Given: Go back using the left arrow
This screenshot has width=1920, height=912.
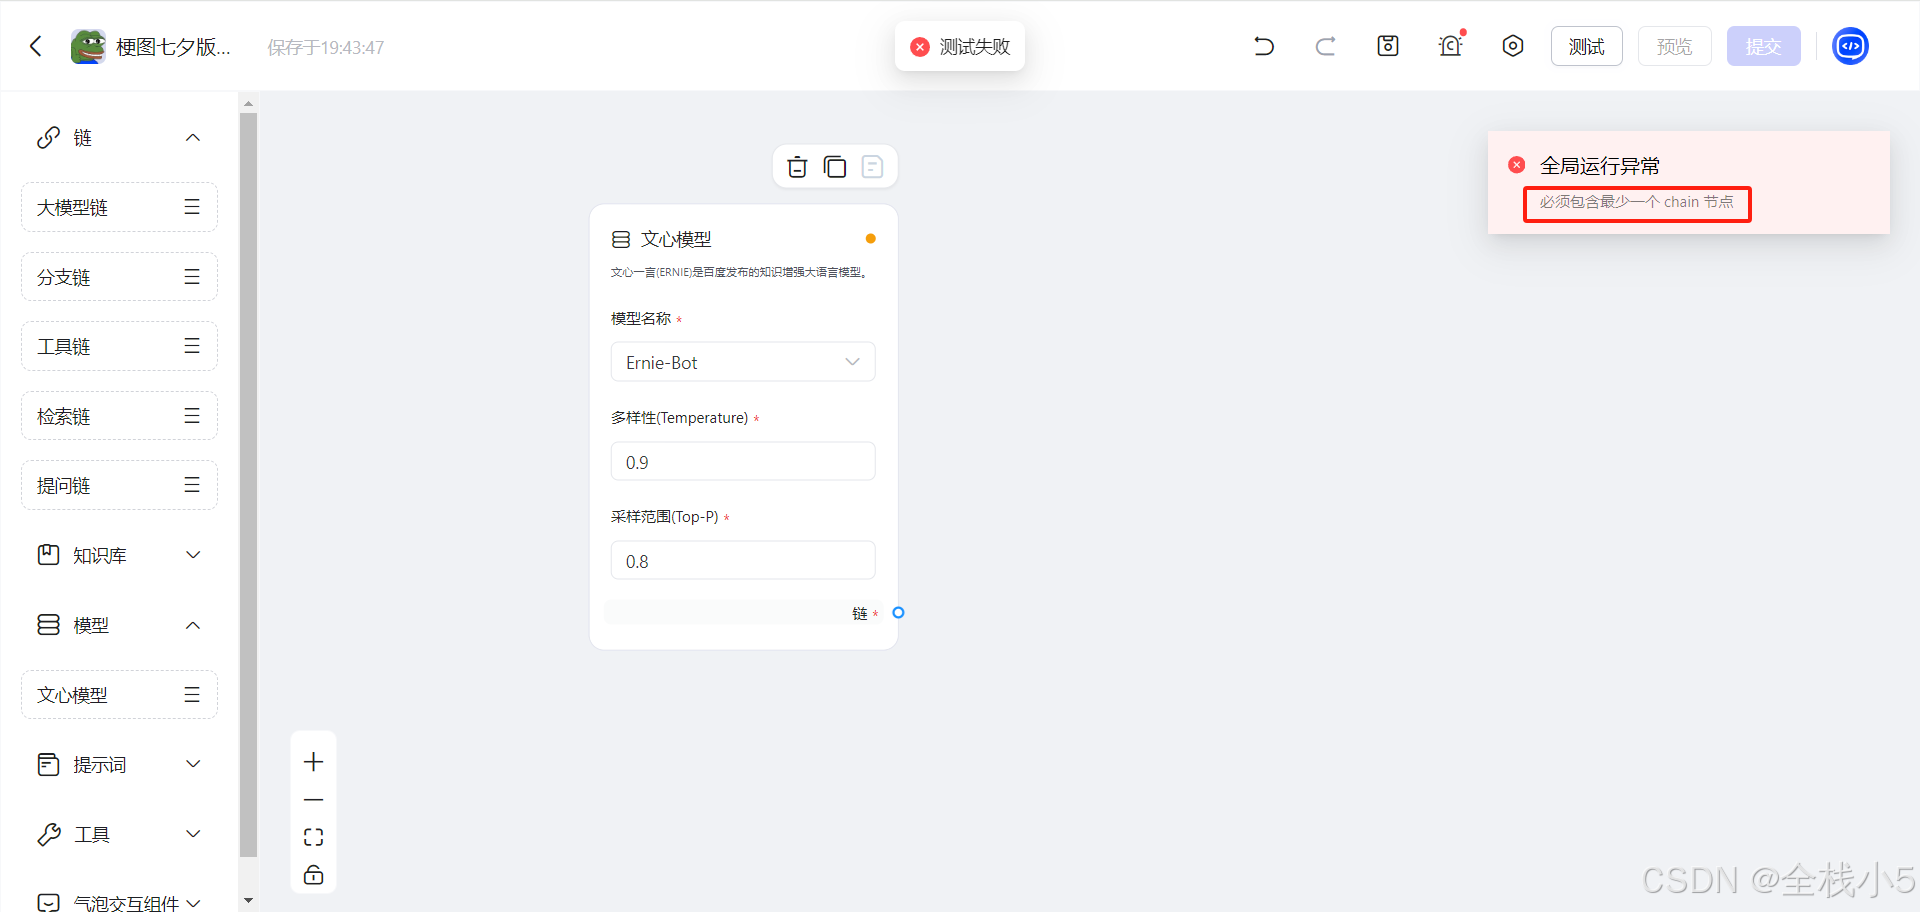Looking at the screenshot, I should tap(36, 47).
